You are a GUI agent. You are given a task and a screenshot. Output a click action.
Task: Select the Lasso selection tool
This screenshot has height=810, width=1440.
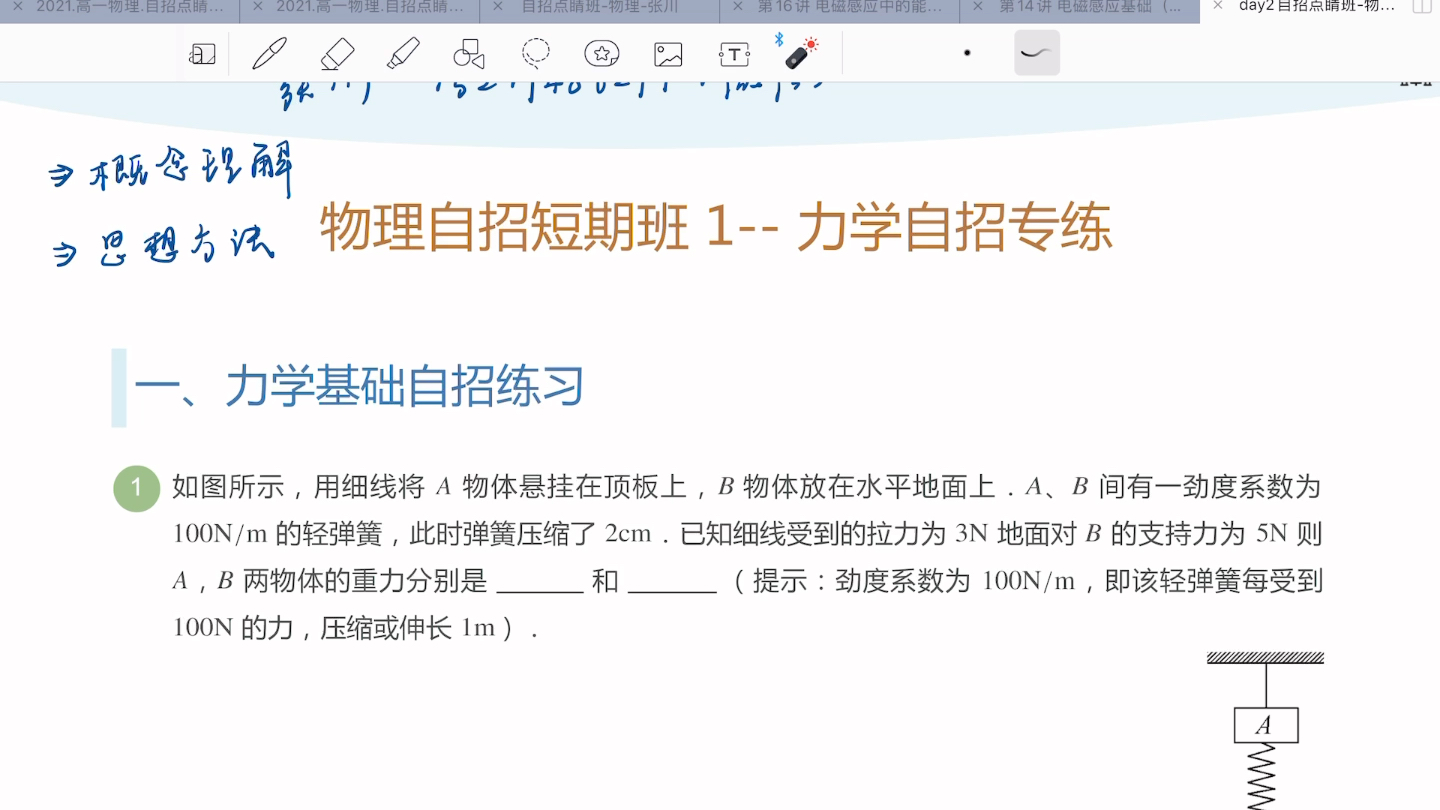[536, 53]
